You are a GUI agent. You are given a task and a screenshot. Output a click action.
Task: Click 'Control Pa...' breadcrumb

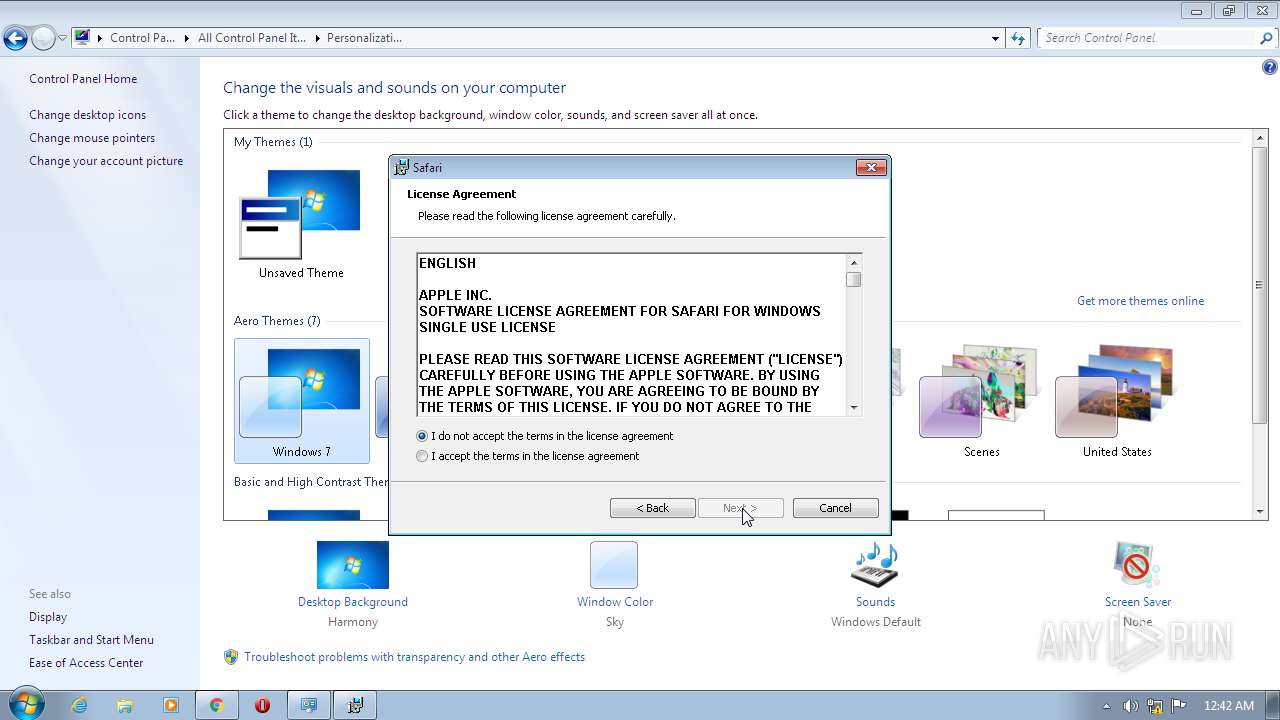[x=142, y=38]
